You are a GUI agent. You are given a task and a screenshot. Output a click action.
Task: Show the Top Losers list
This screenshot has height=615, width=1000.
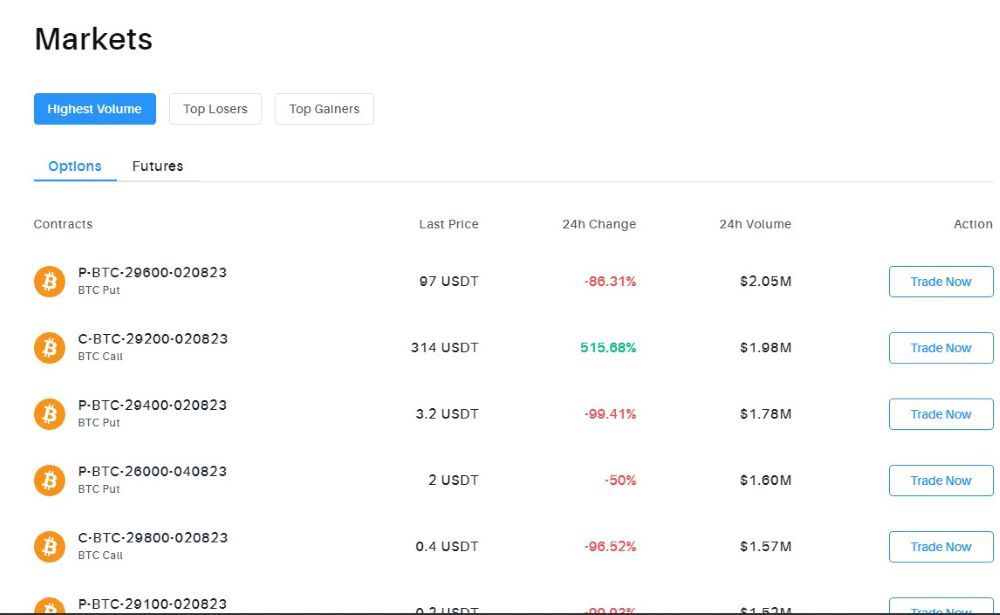point(215,109)
